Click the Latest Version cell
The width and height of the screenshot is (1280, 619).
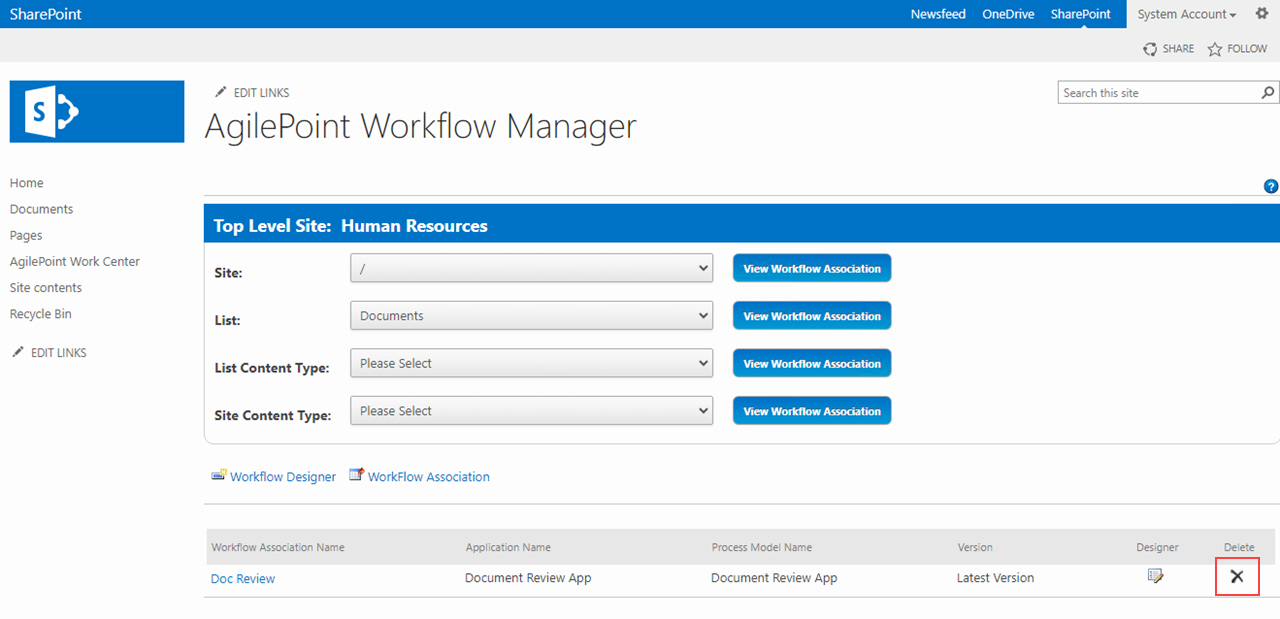[996, 577]
